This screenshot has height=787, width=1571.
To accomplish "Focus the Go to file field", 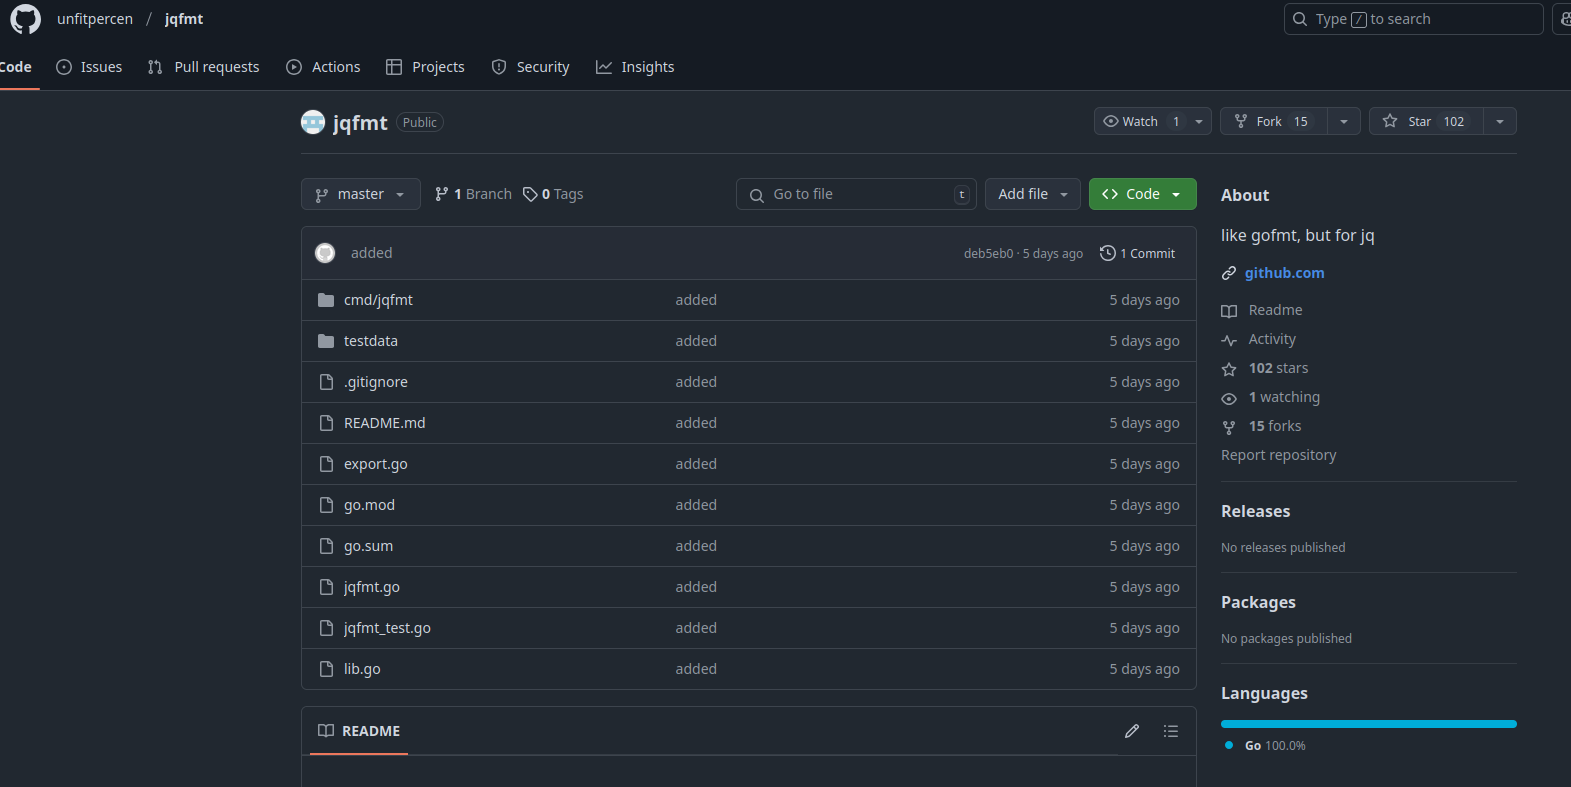I will coord(856,194).
